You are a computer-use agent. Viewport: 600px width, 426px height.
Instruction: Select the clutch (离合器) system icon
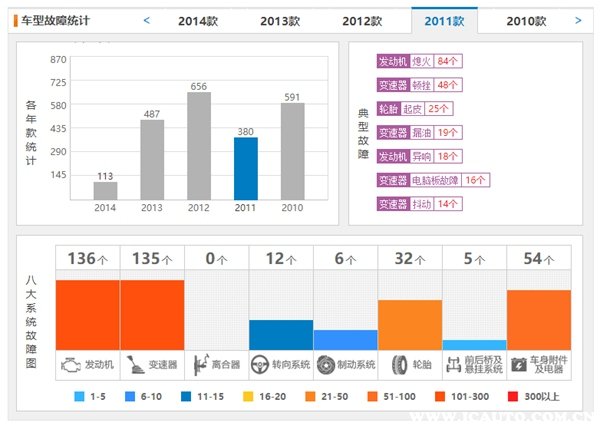(200, 365)
